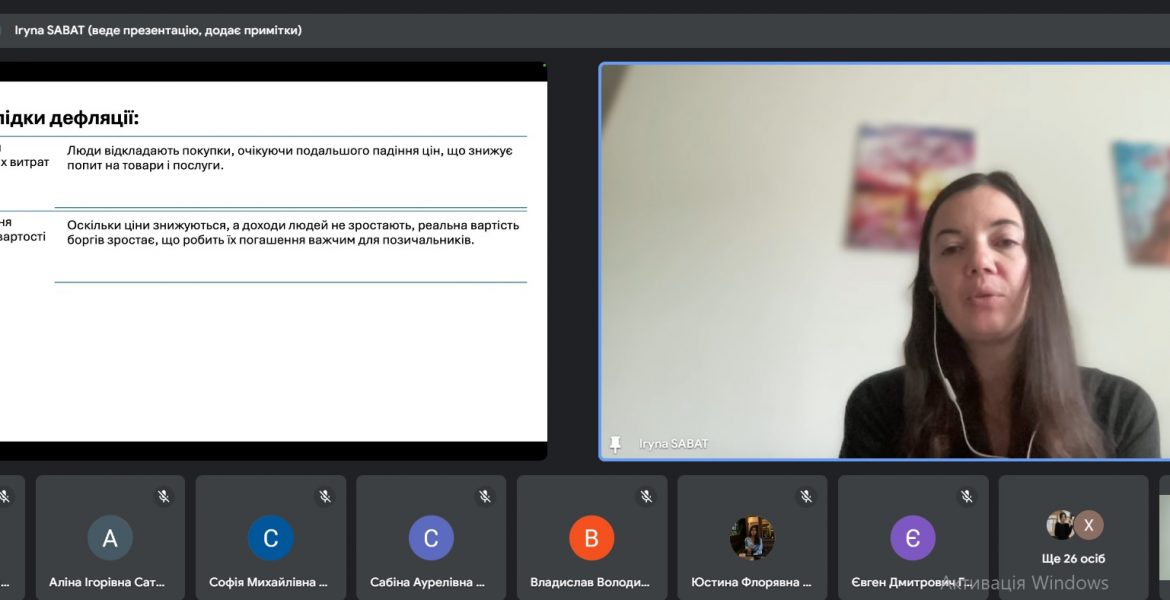The image size is (1170, 600).
Task: Click the name label Аліна Ігорівна Сат...
Action: tap(107, 582)
